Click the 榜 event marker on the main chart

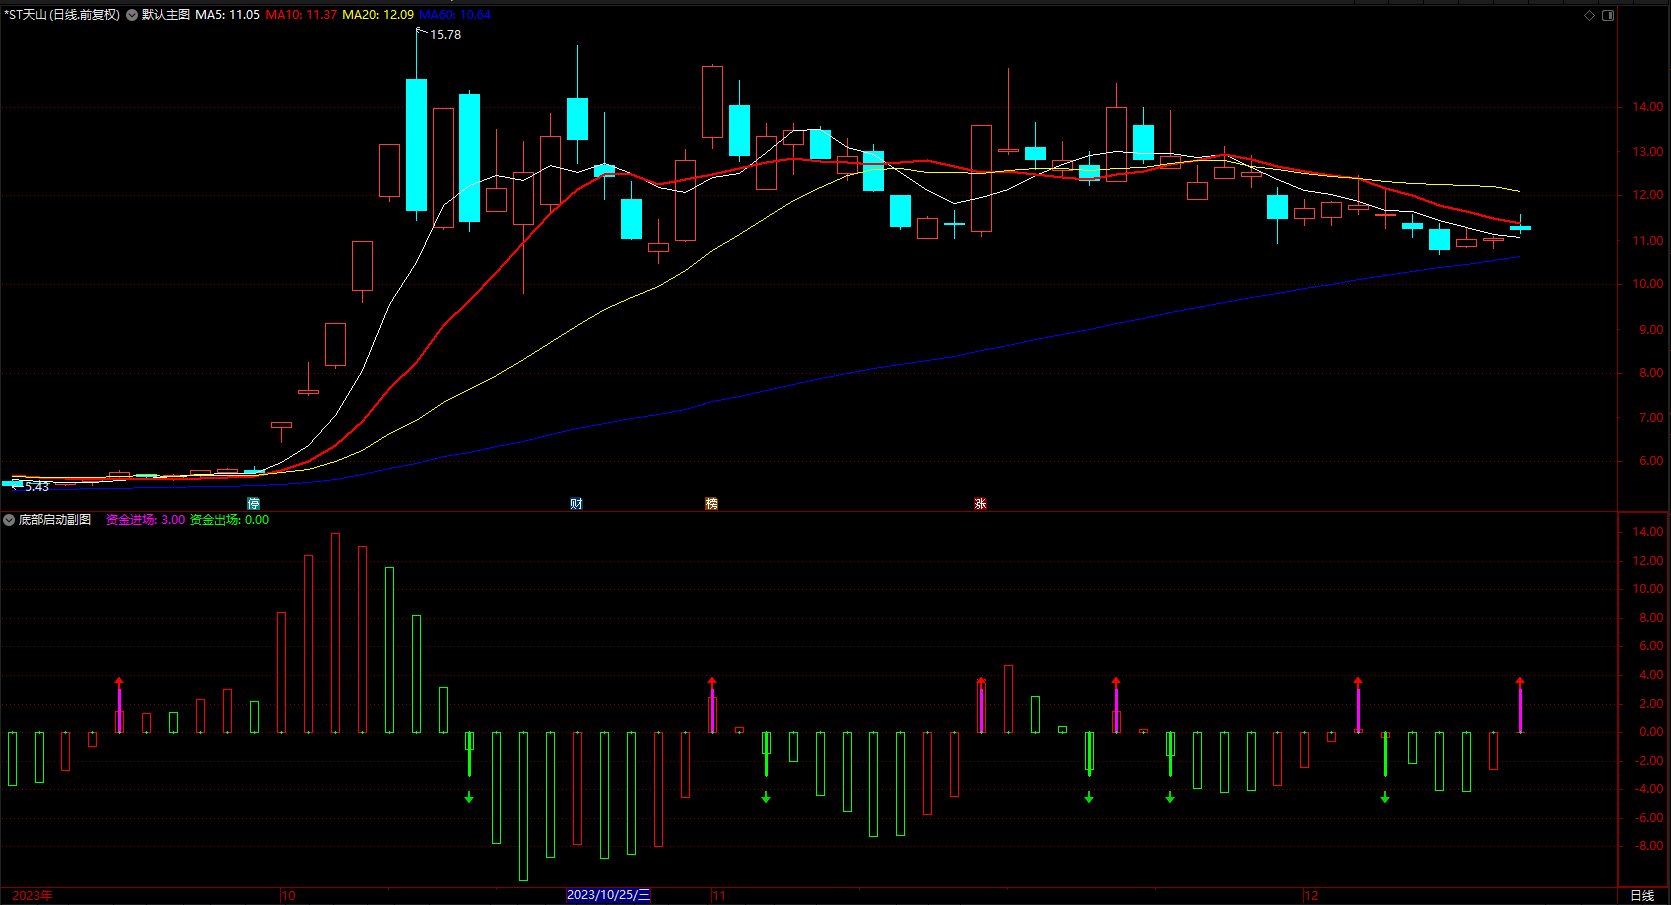[712, 504]
